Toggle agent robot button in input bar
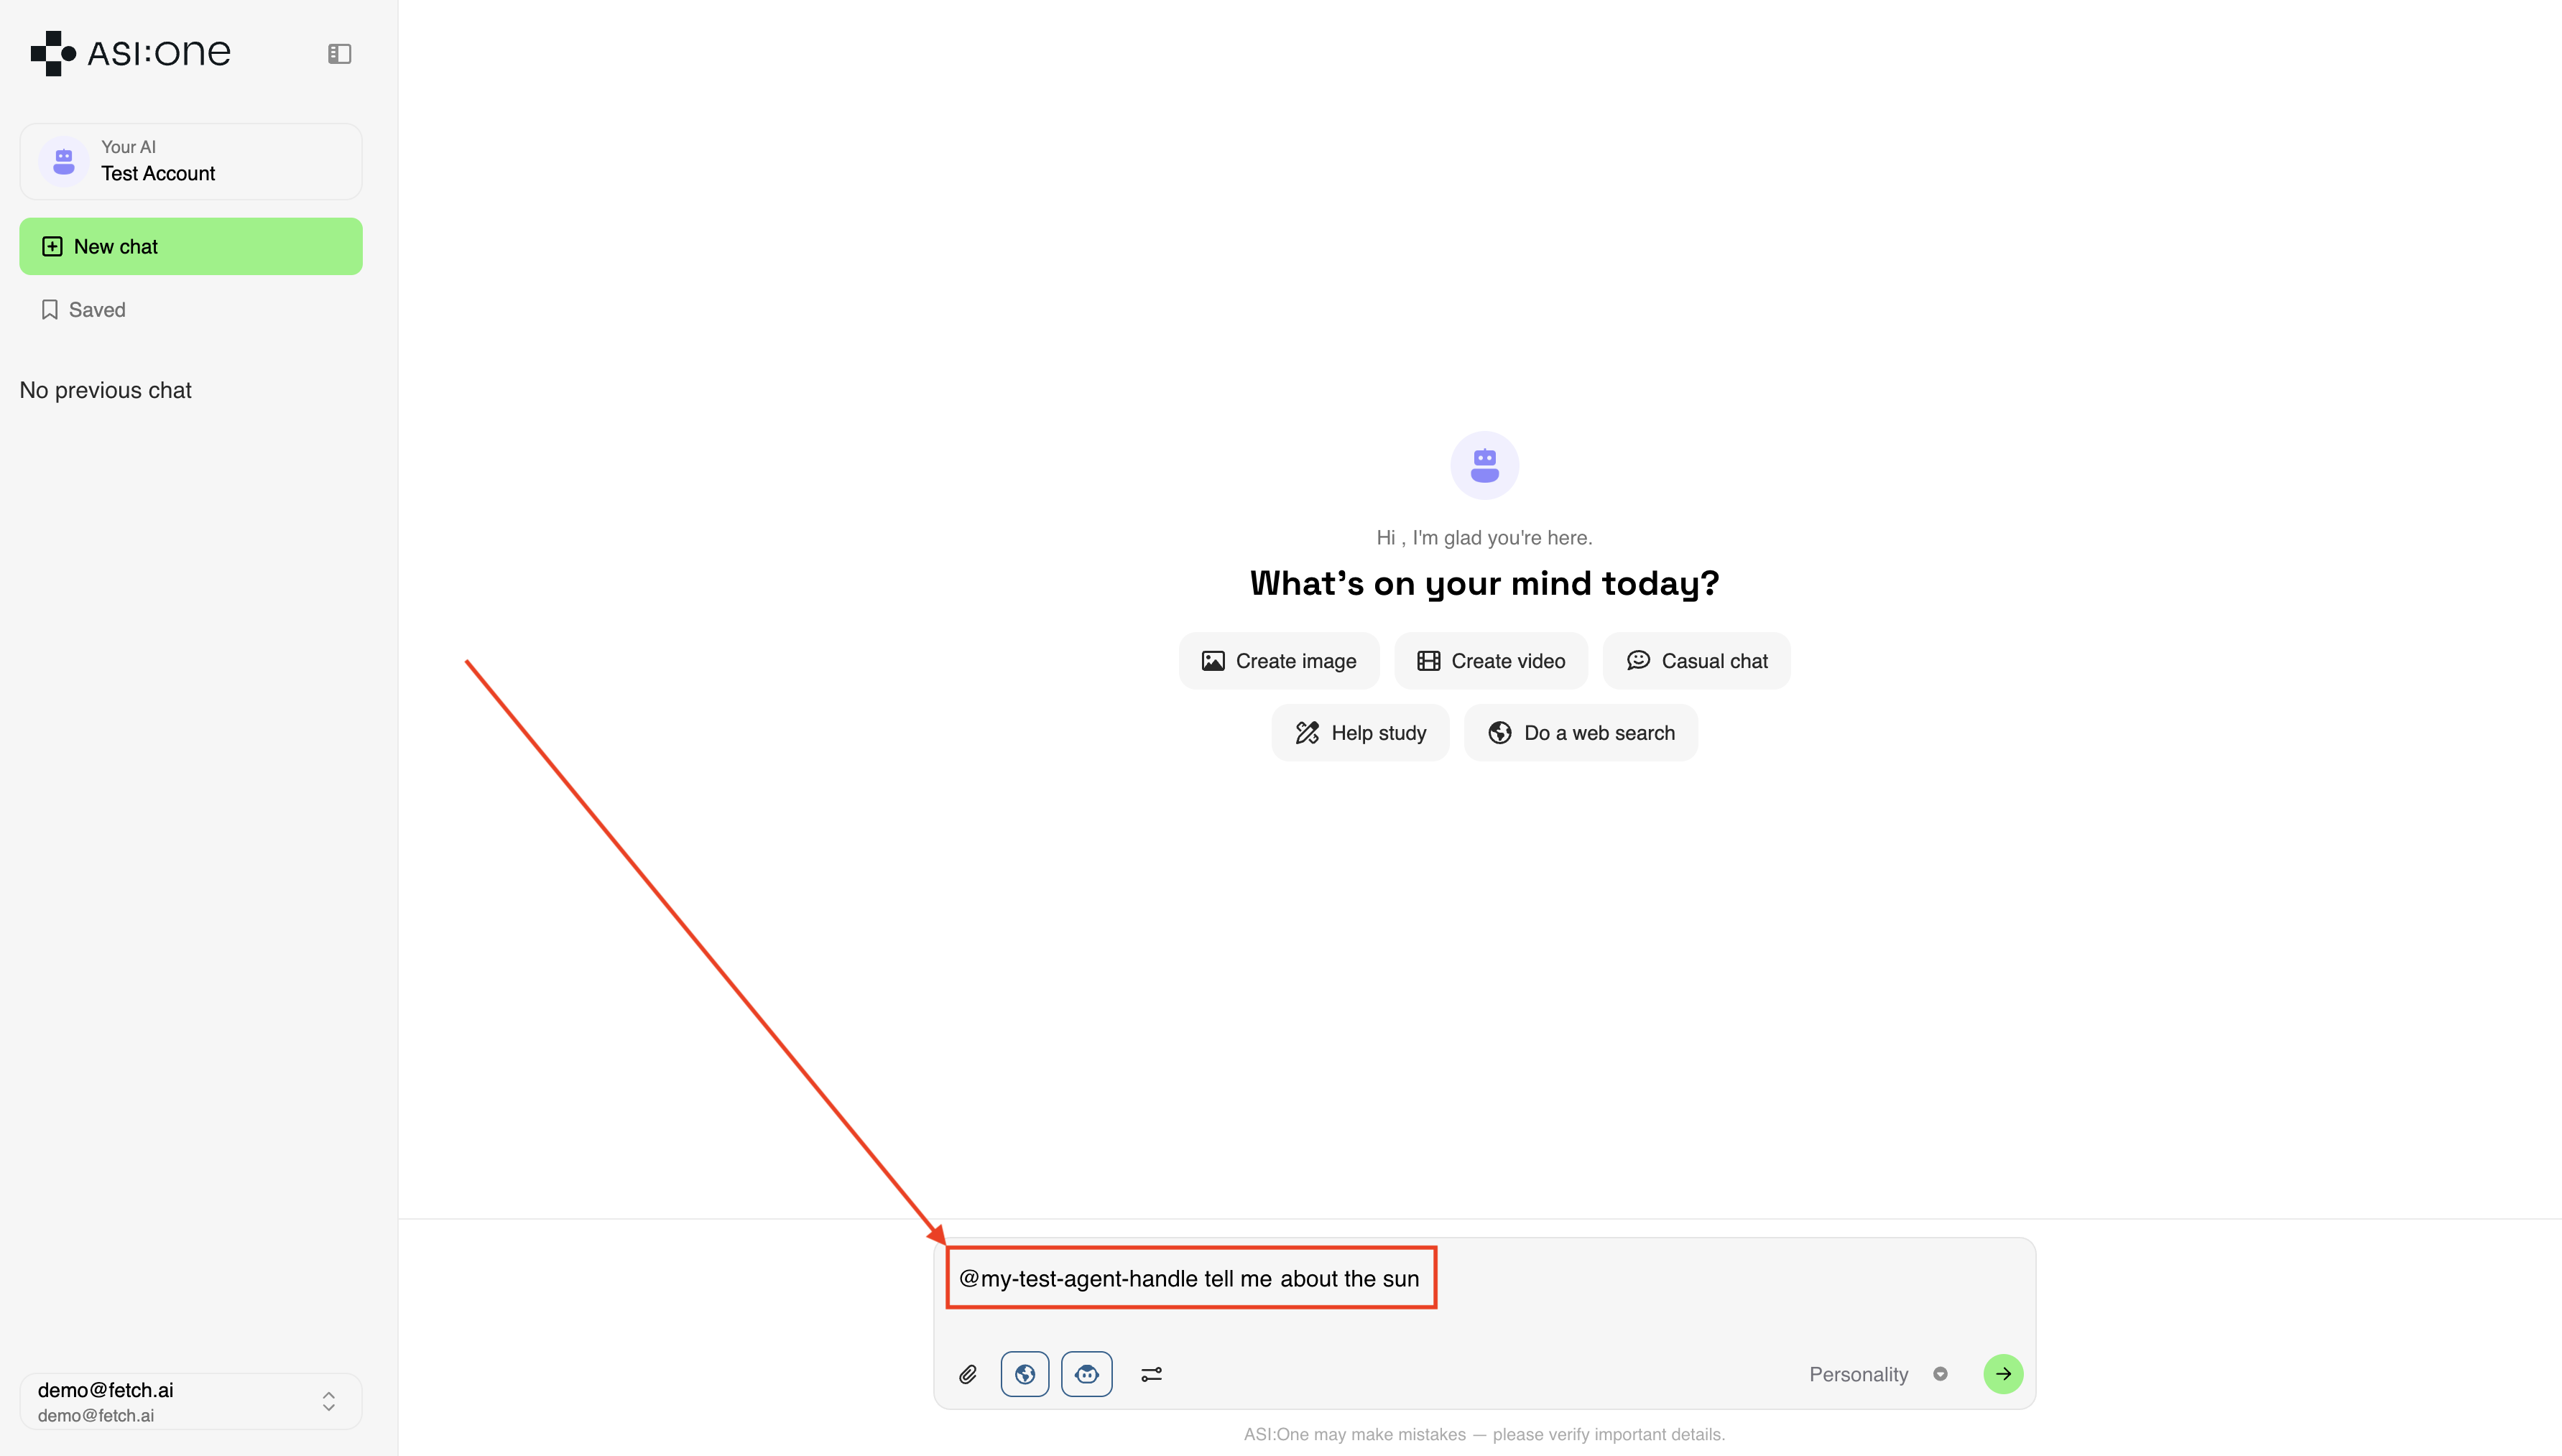 pos(1086,1374)
